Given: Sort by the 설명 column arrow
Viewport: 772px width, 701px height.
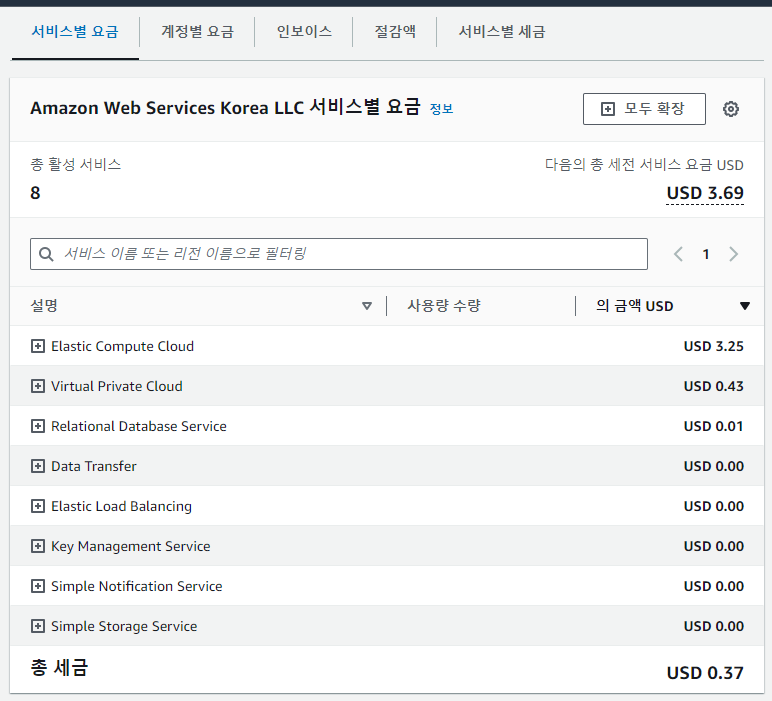Looking at the screenshot, I should (367, 306).
